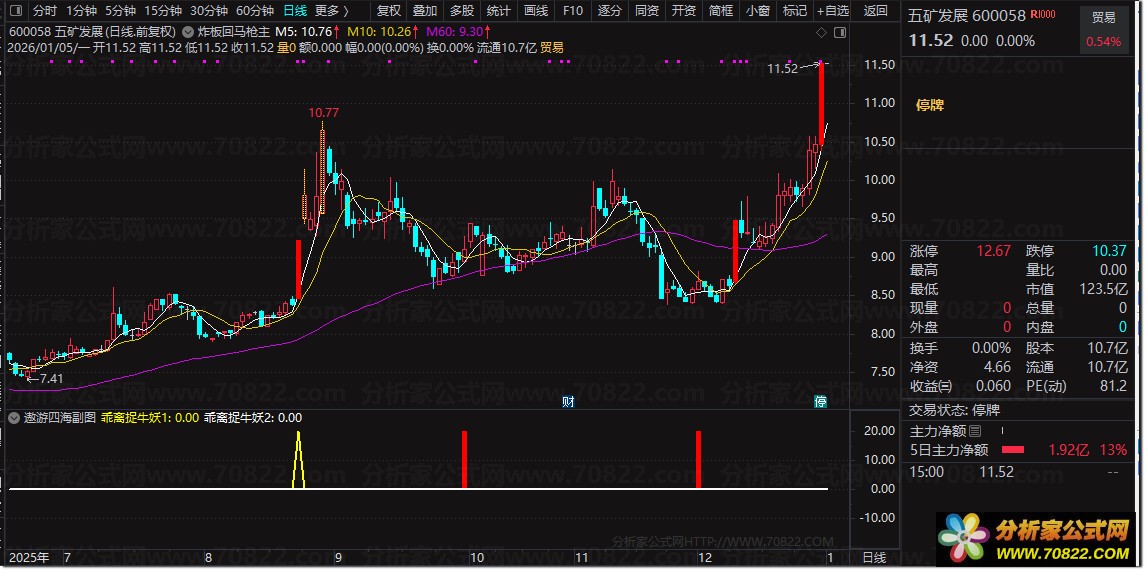Click the M10: 10.26 moving average label

pos(382,32)
